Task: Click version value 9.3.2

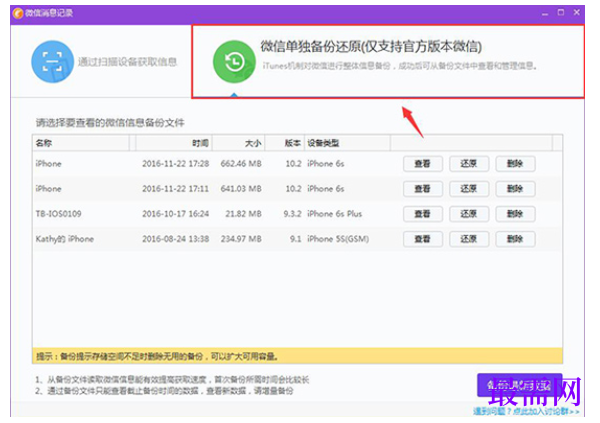Action: coord(292,214)
